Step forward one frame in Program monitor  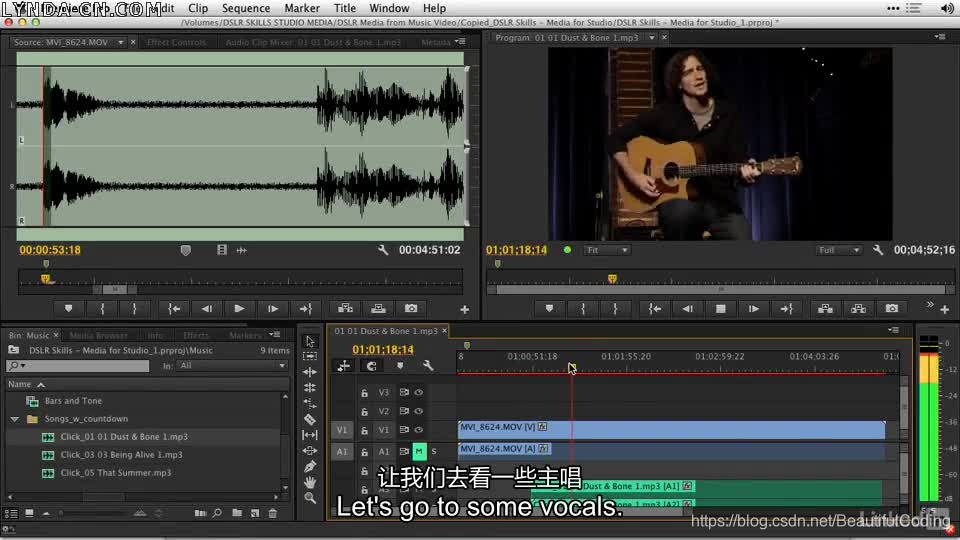click(754, 309)
